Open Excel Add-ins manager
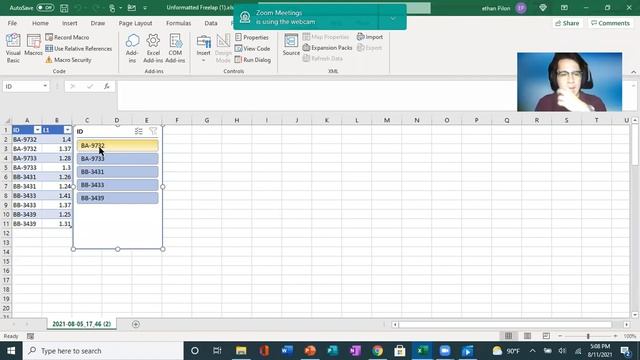The image size is (640, 360). coord(153,48)
